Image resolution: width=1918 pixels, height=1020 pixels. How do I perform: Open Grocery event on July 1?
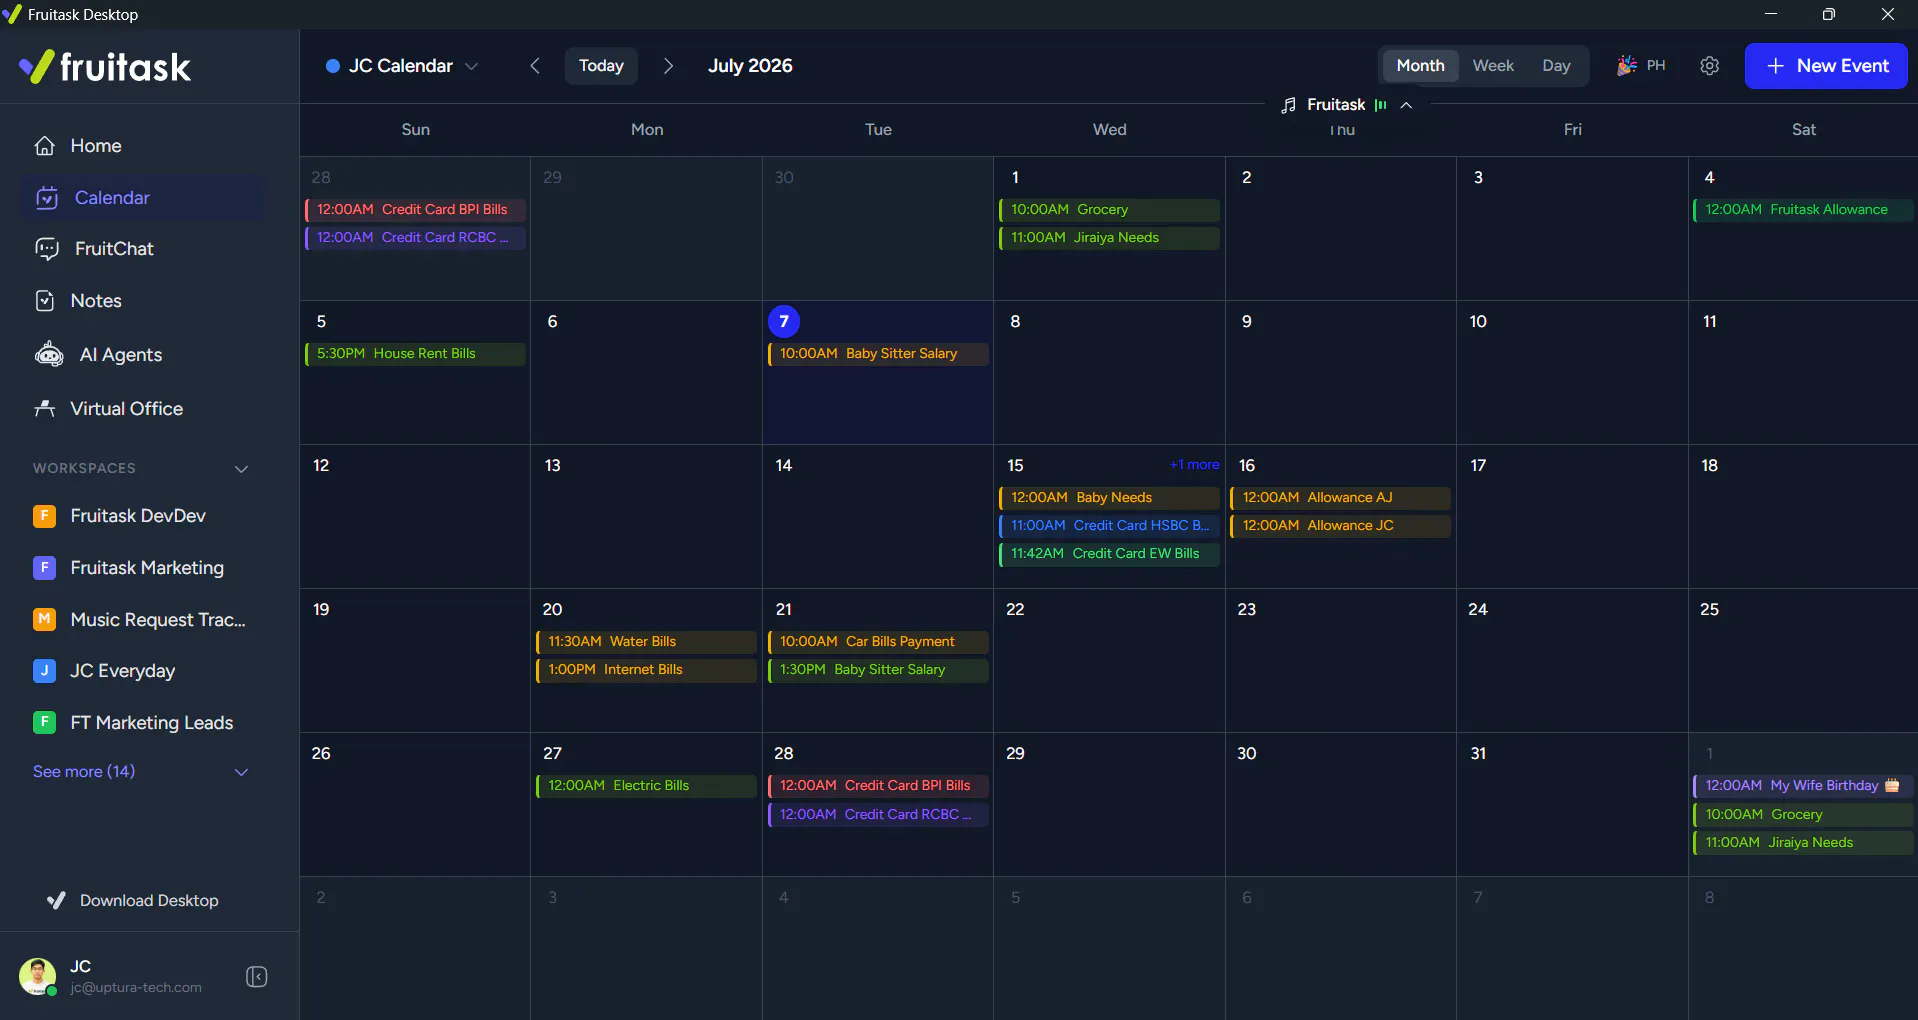tap(1109, 210)
